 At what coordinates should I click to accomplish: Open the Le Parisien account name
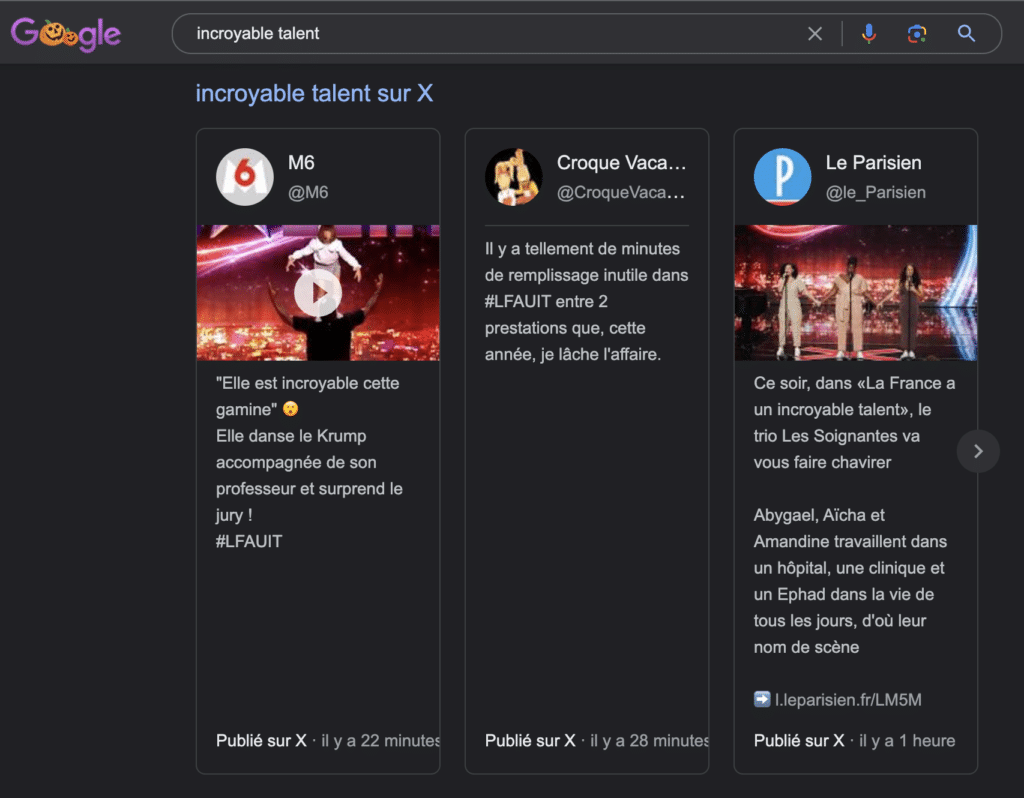[x=873, y=163]
